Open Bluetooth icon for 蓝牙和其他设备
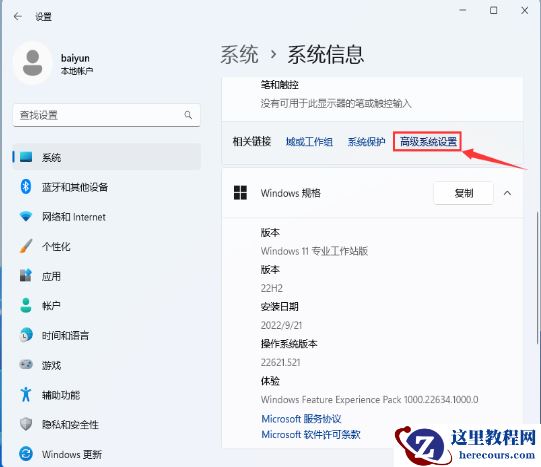 point(26,187)
